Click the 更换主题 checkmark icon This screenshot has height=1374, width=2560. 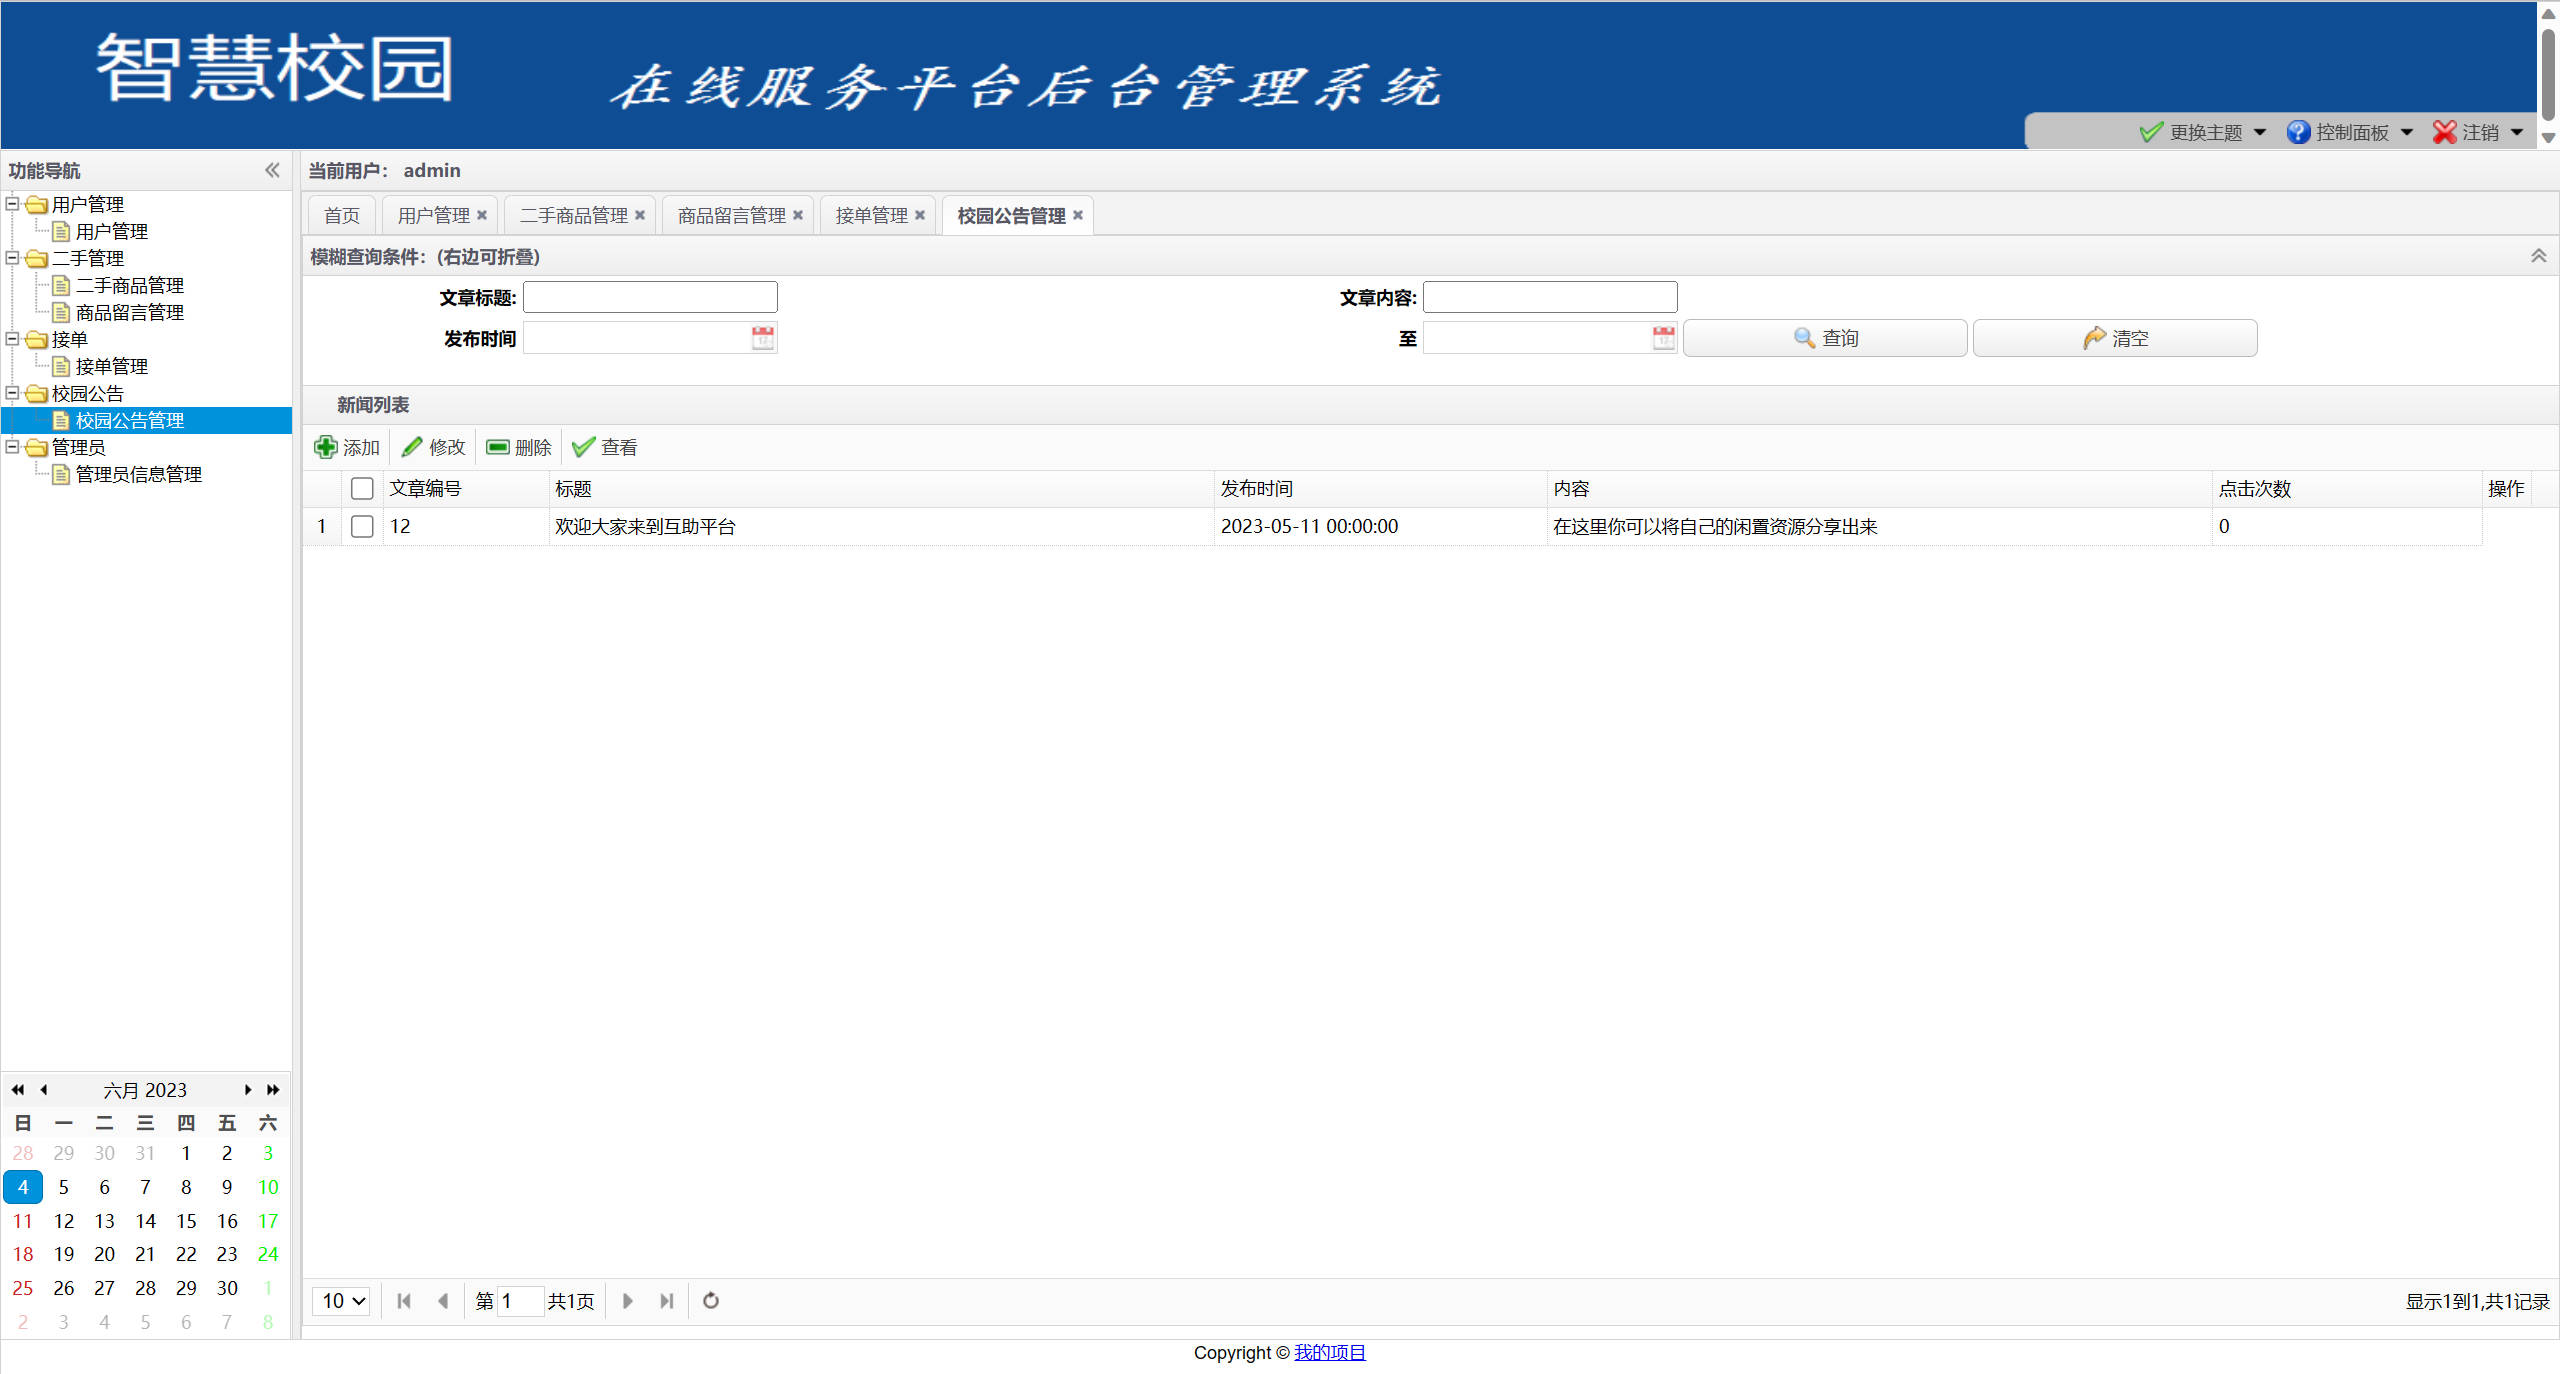click(x=2151, y=132)
